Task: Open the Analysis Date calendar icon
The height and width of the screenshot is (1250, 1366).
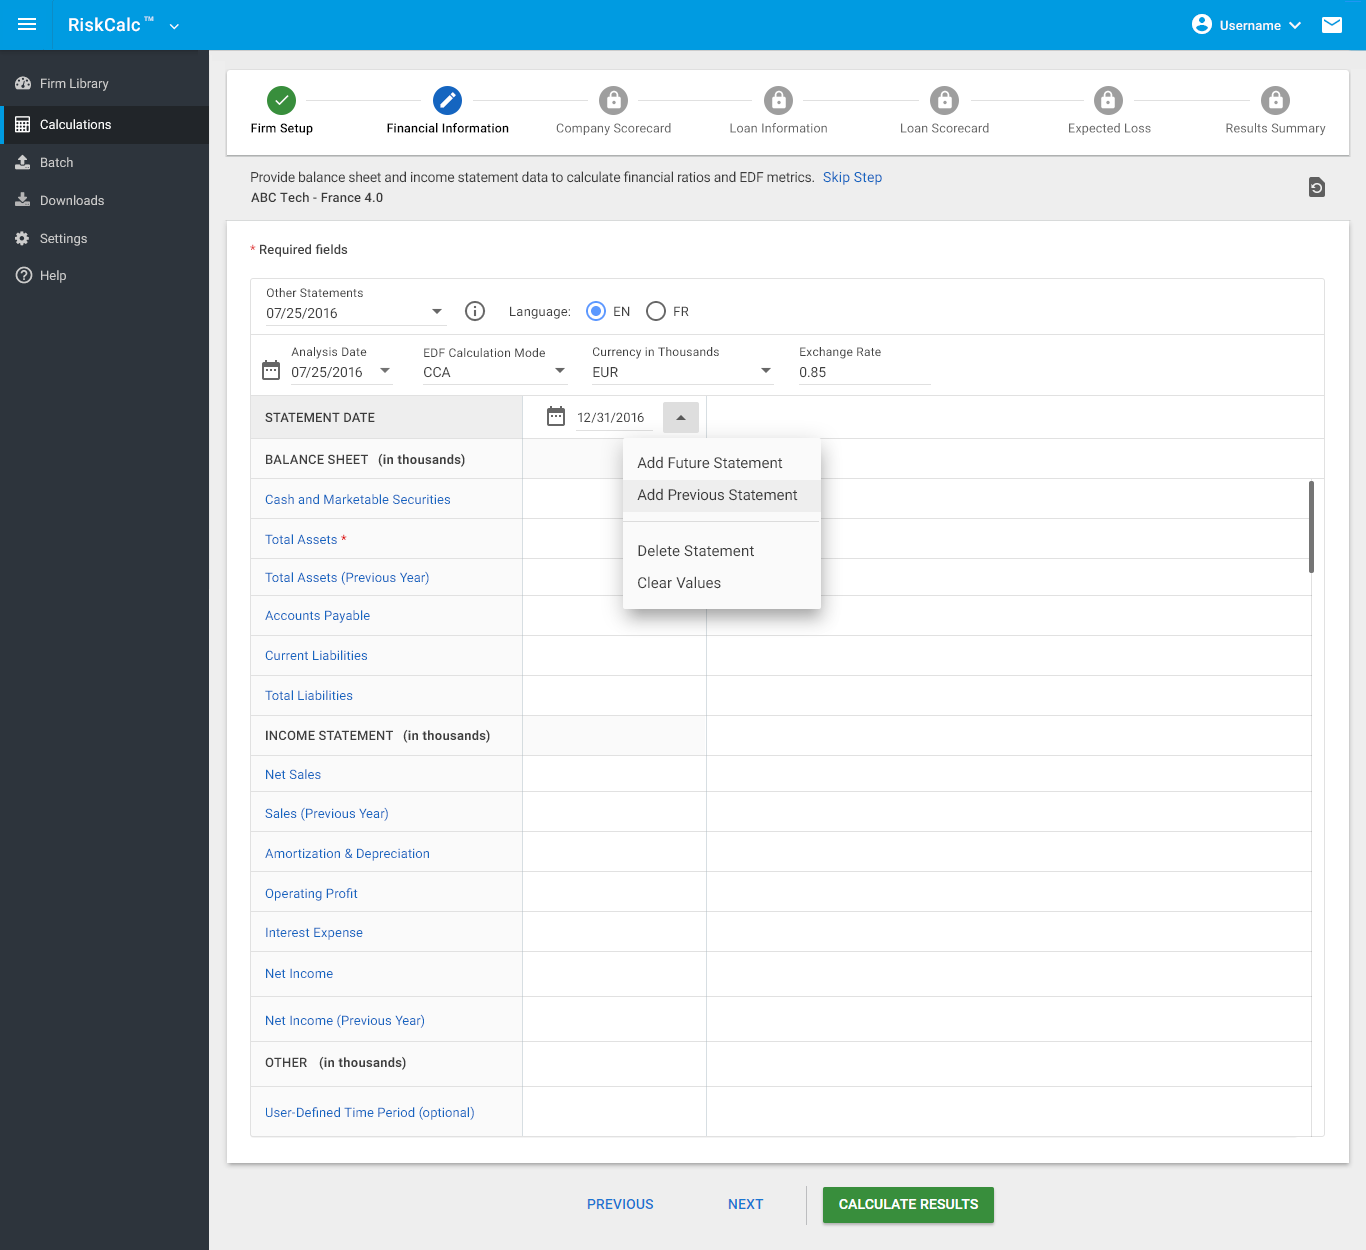Action: (271, 370)
